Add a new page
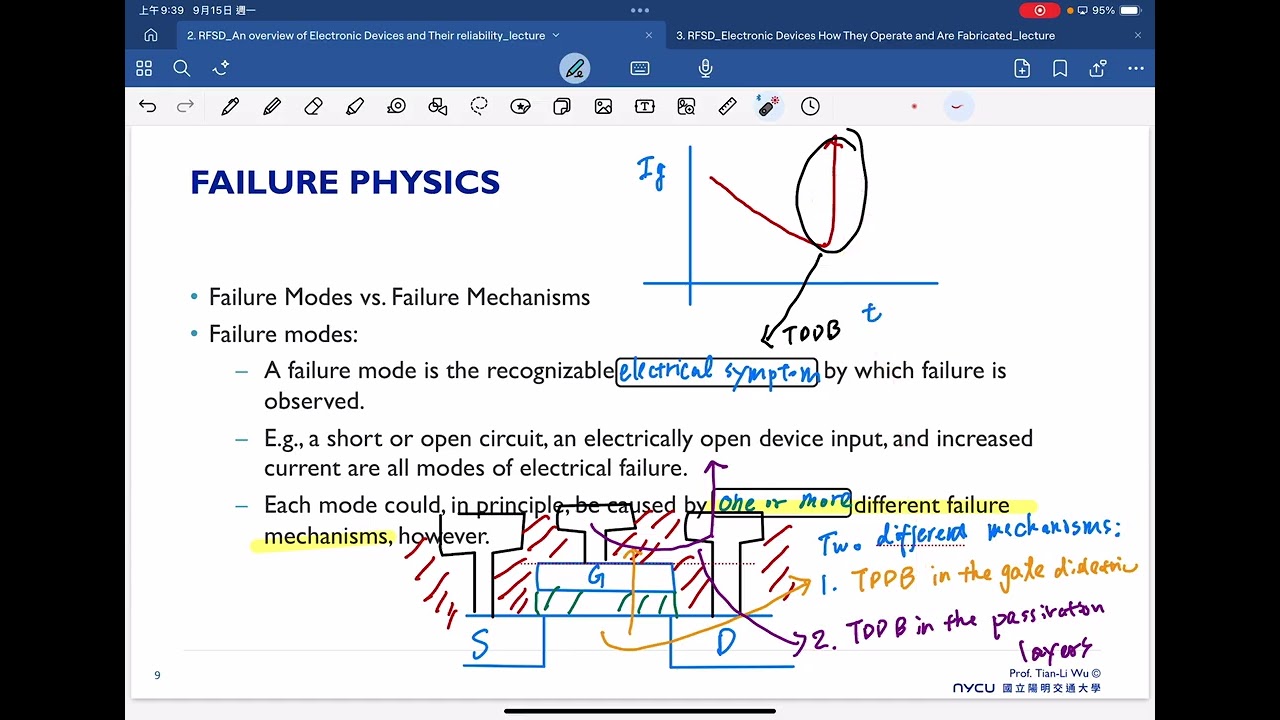 click(1022, 68)
